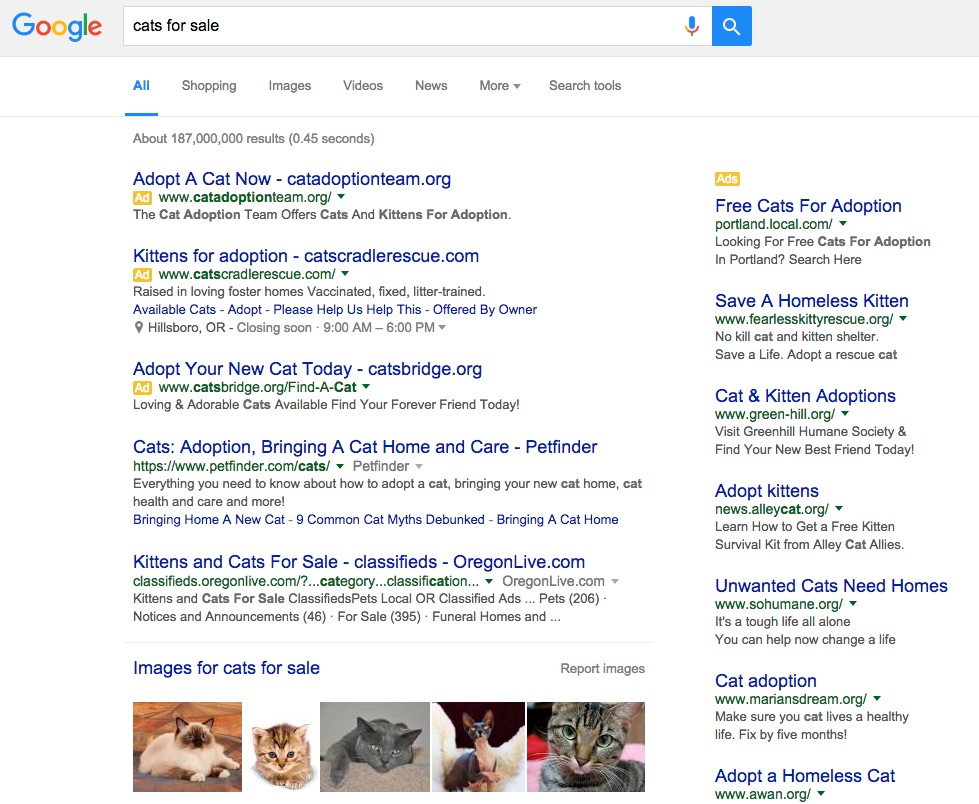Screen dimensions: 979x804
Task: Open the Videos tab
Action: tap(363, 86)
